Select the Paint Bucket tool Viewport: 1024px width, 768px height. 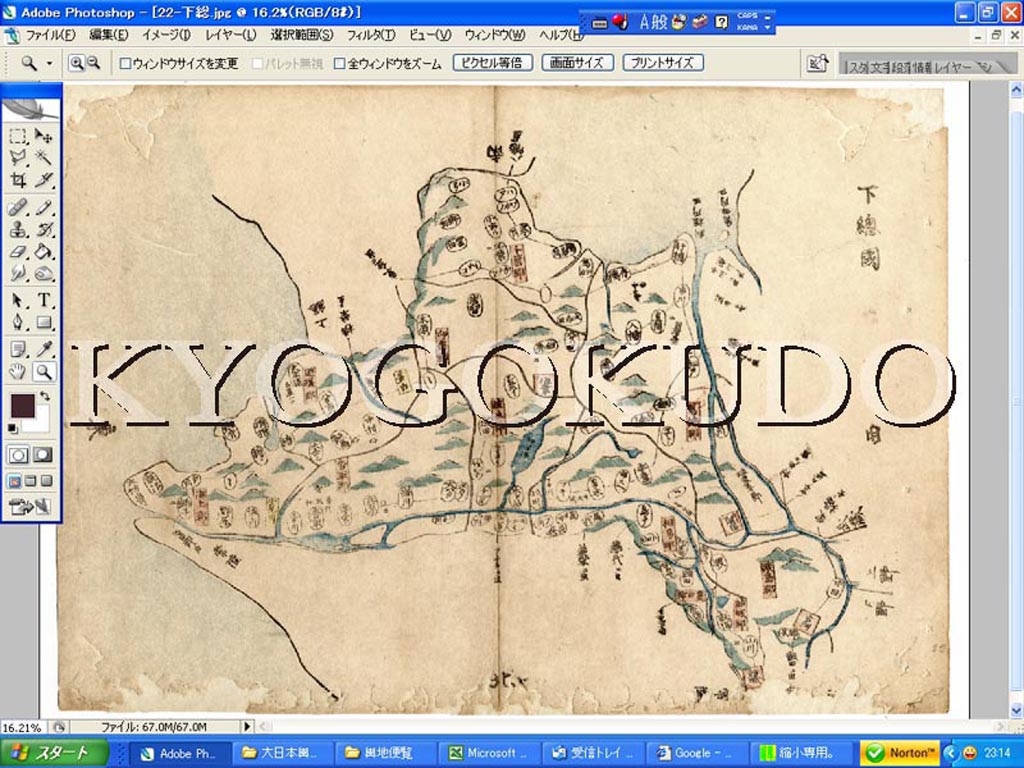point(43,251)
